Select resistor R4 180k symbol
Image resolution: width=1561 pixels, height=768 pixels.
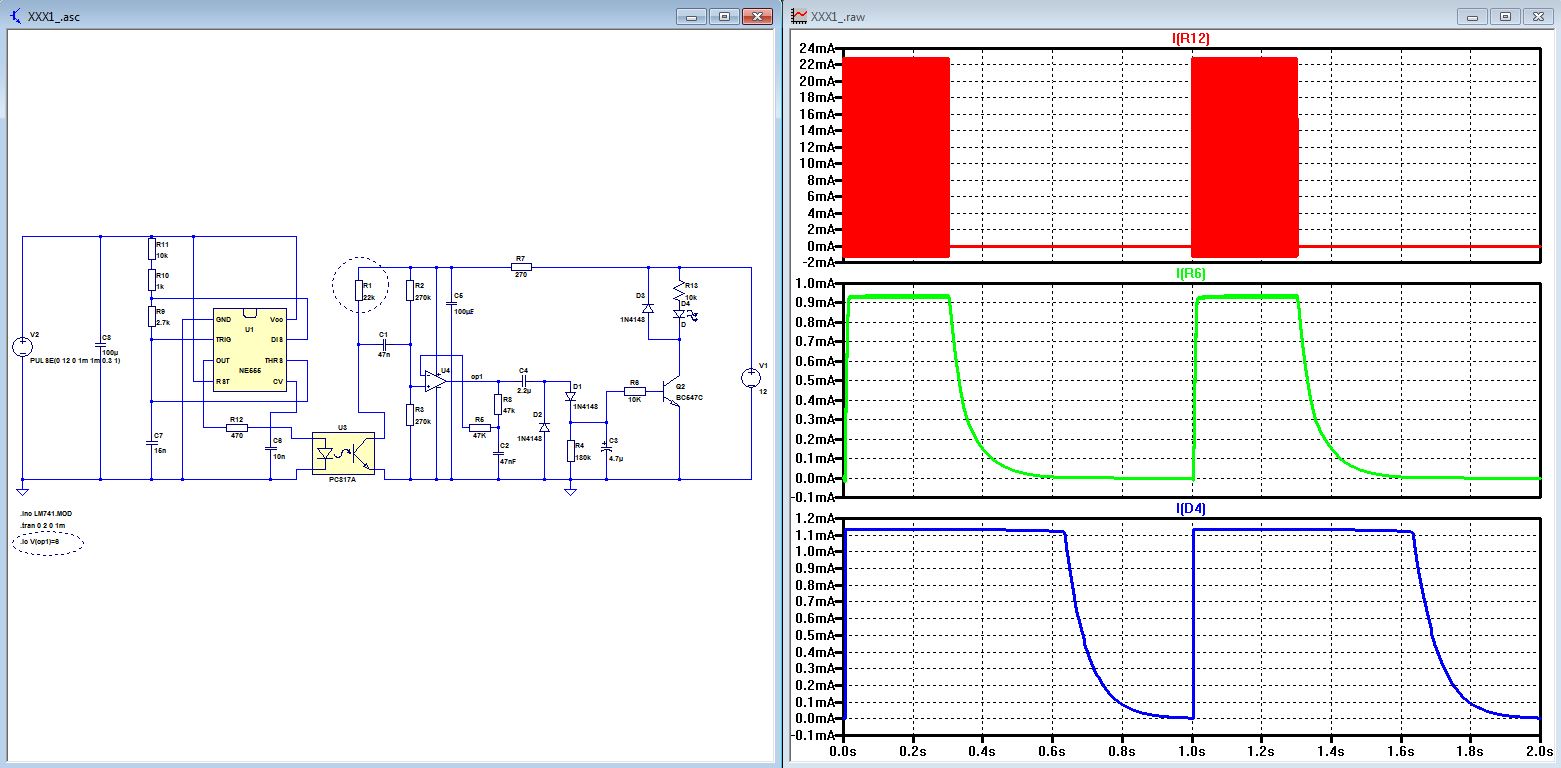pyautogui.click(x=570, y=451)
